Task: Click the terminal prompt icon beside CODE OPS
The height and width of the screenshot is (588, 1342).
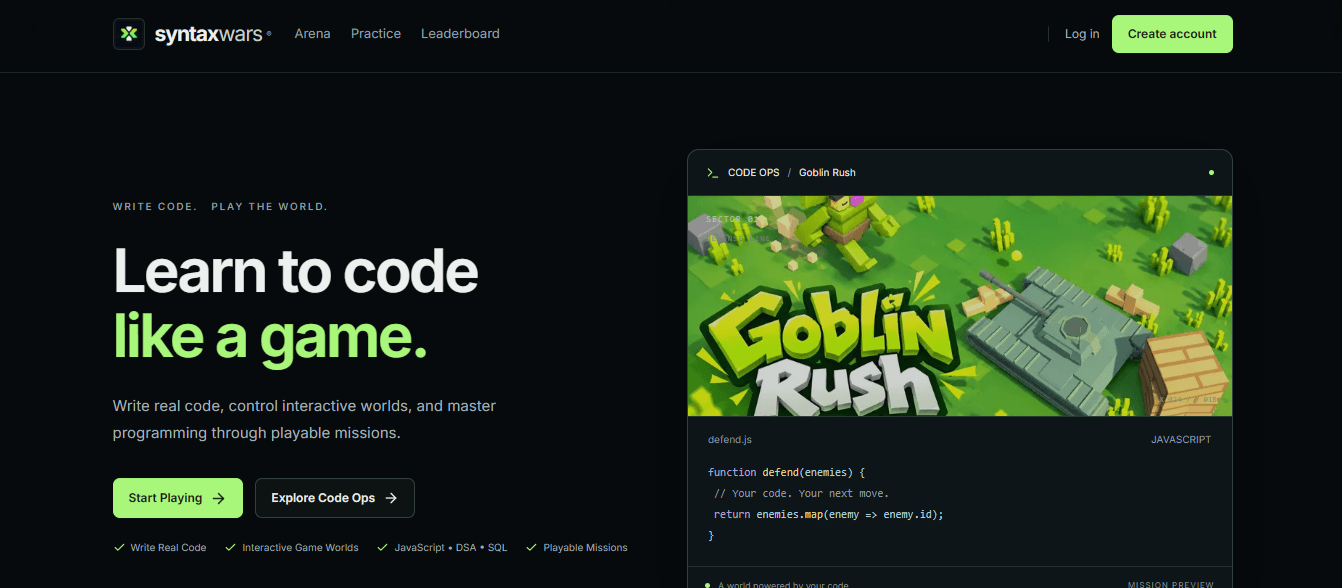Action: tap(712, 173)
